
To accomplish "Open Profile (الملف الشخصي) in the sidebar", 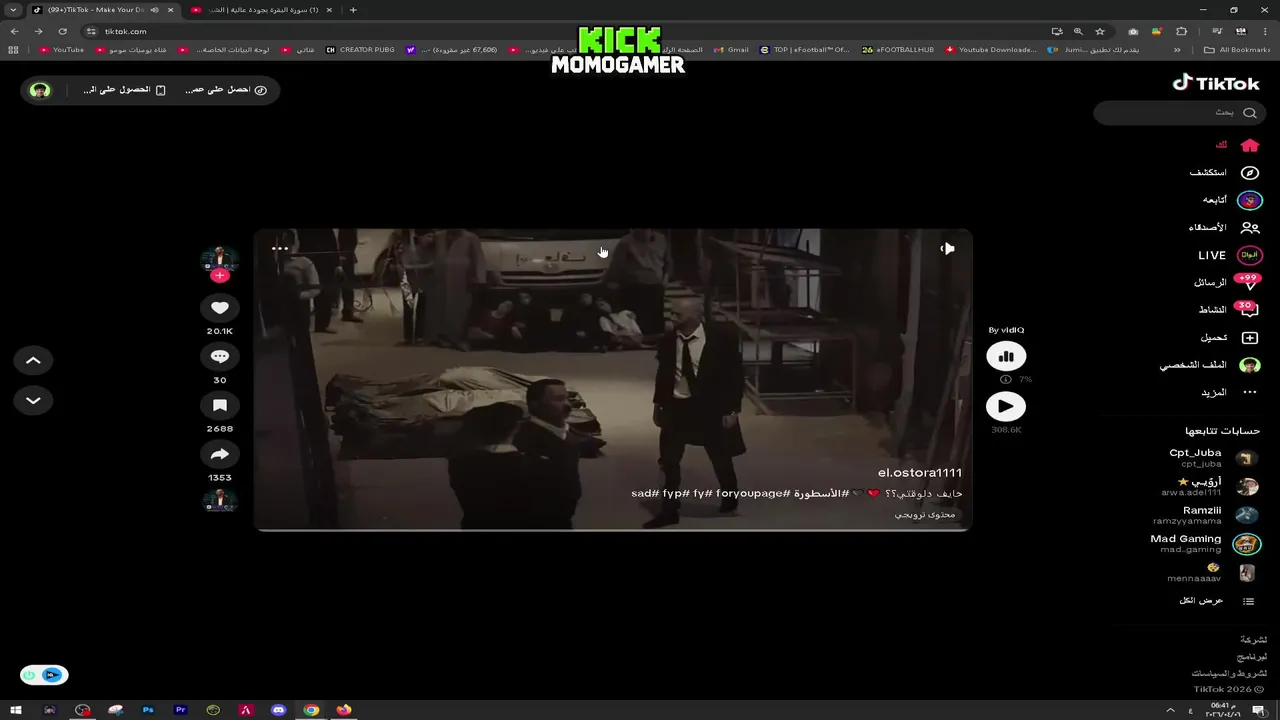I will pyautogui.click(x=1210, y=365).
